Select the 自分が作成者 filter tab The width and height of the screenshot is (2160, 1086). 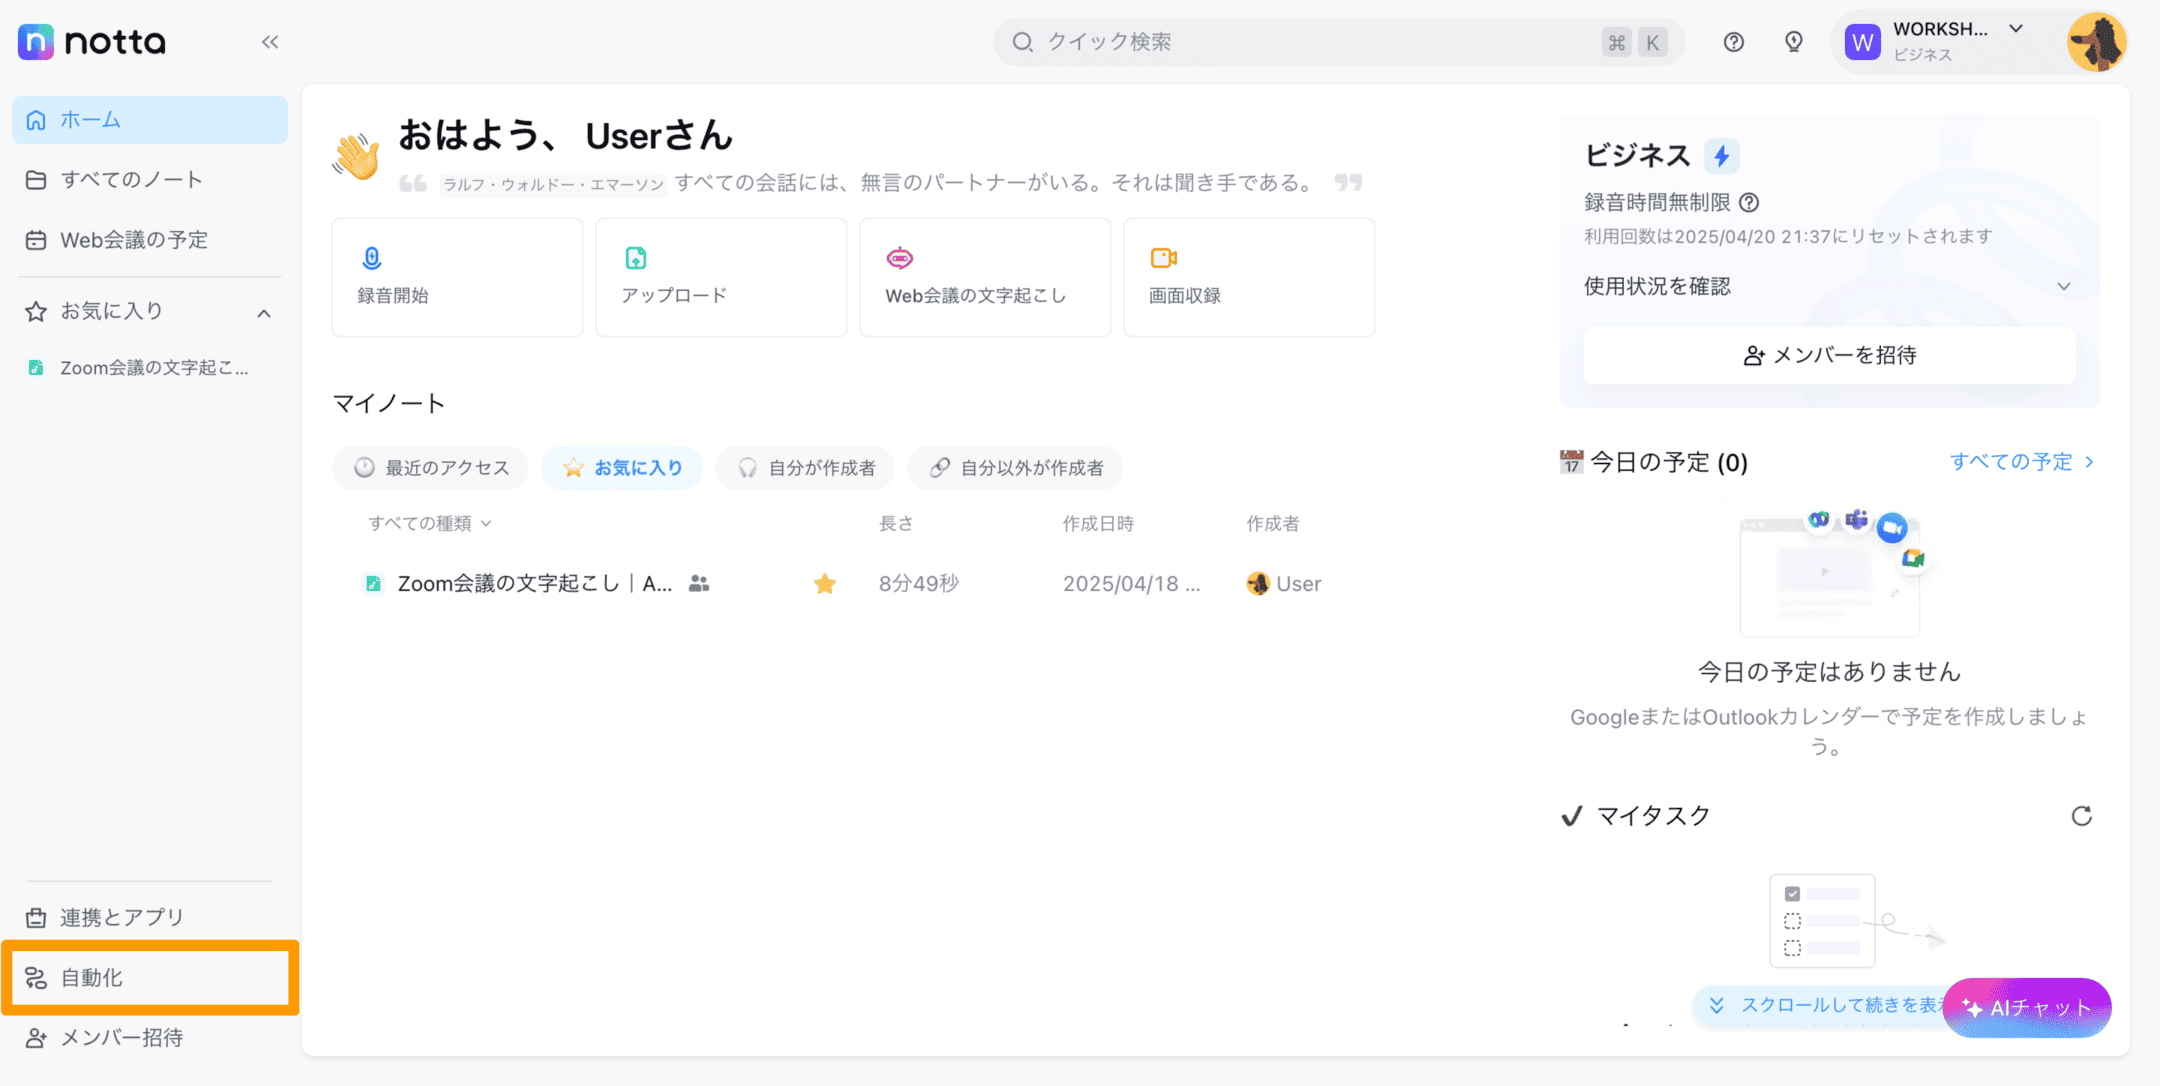(x=805, y=468)
